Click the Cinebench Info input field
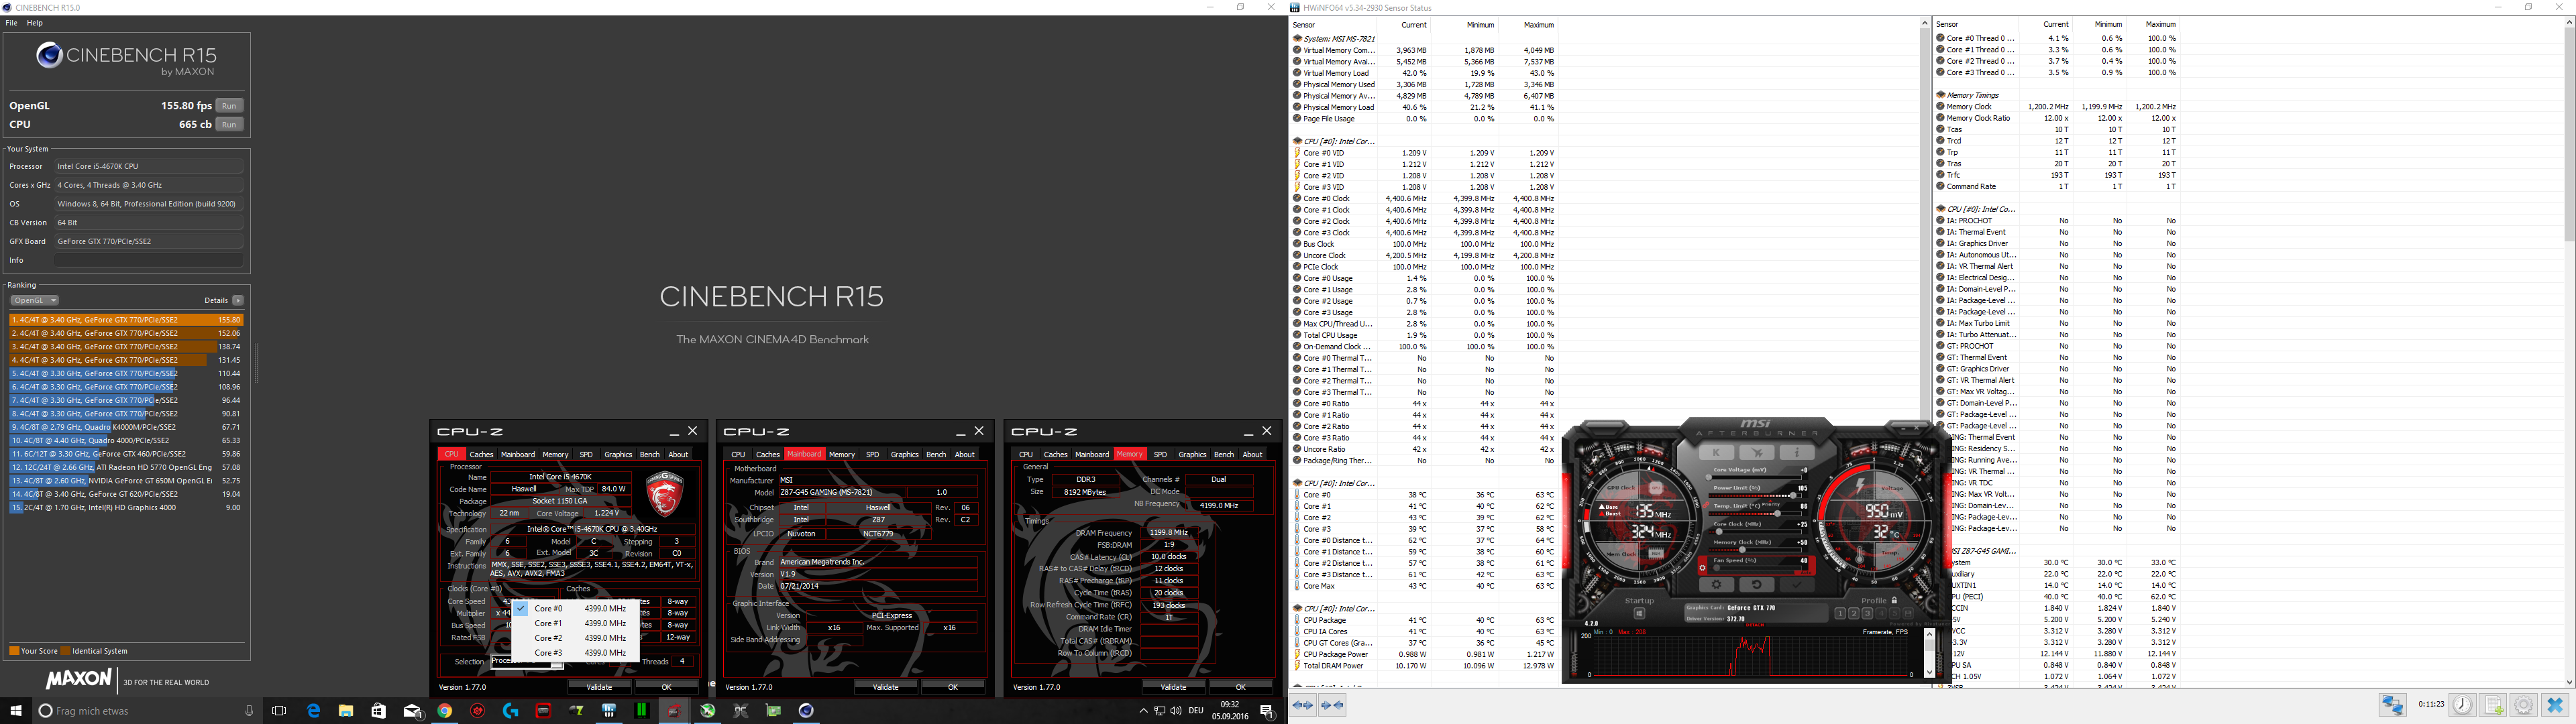 click(x=149, y=260)
